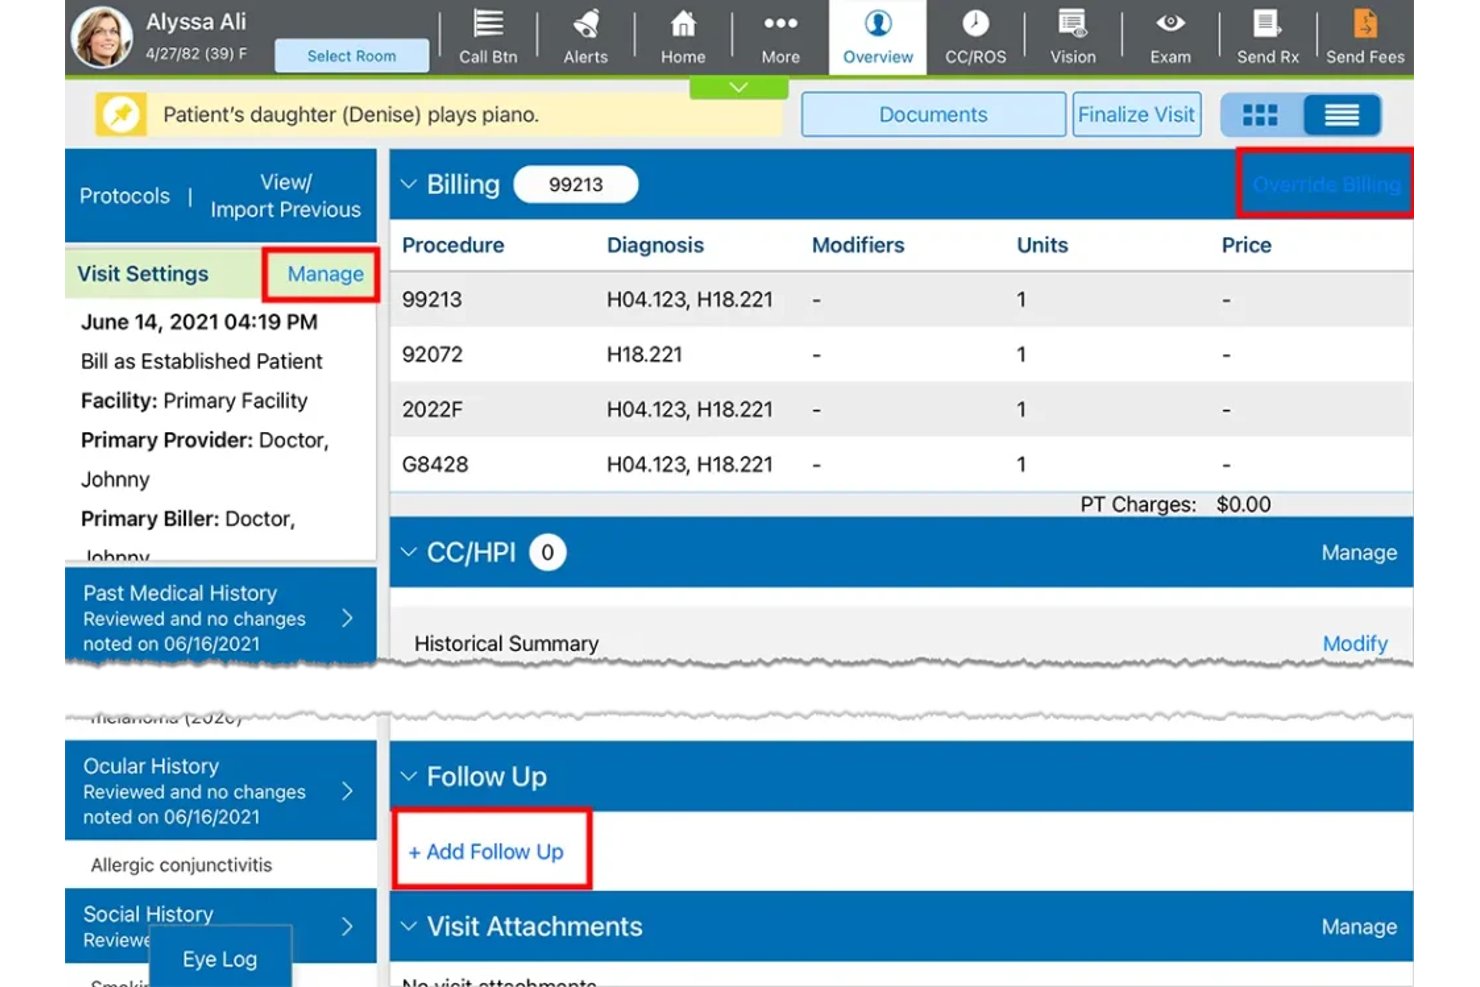Collapse the Billing section chevron
The height and width of the screenshot is (987, 1480).
408,184
